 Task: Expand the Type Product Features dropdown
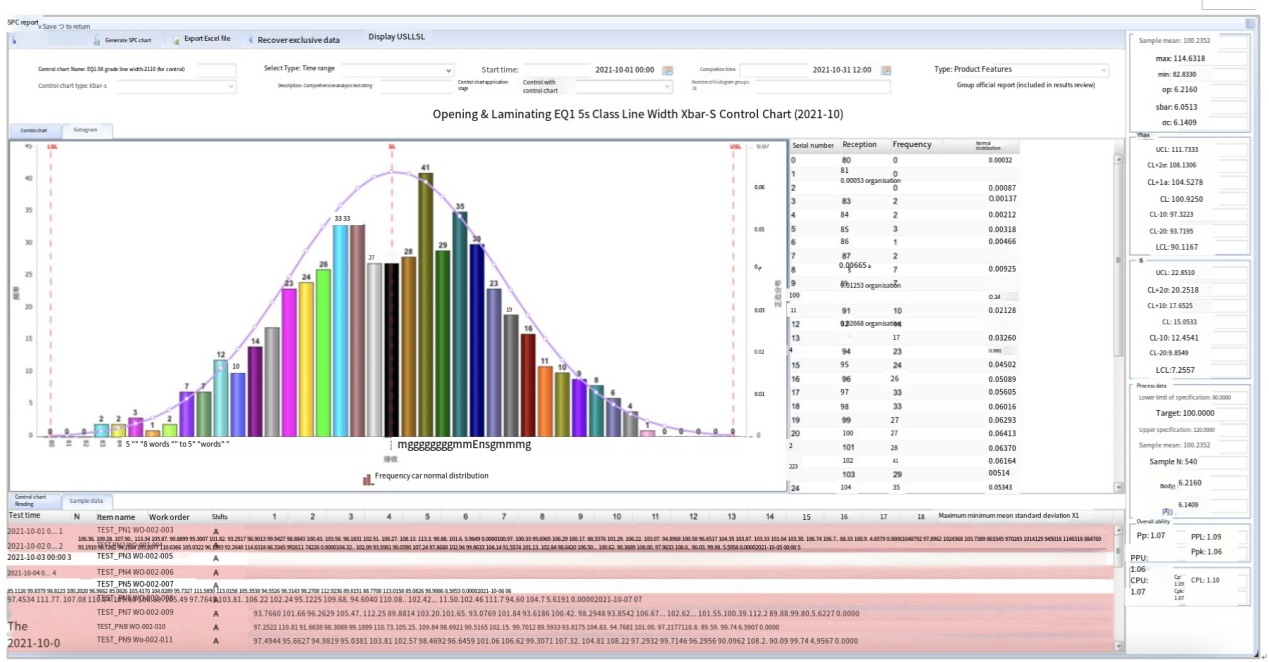coord(1103,70)
